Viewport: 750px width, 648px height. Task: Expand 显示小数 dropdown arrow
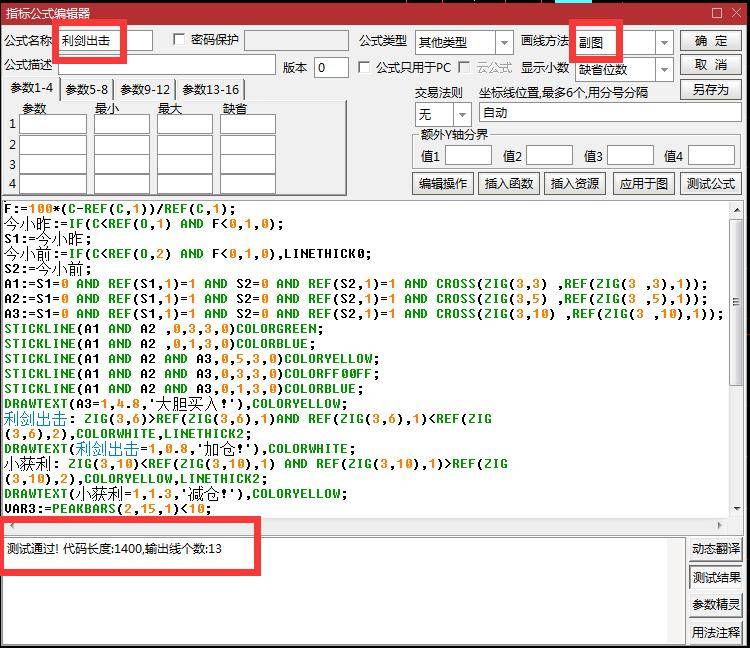(x=664, y=70)
